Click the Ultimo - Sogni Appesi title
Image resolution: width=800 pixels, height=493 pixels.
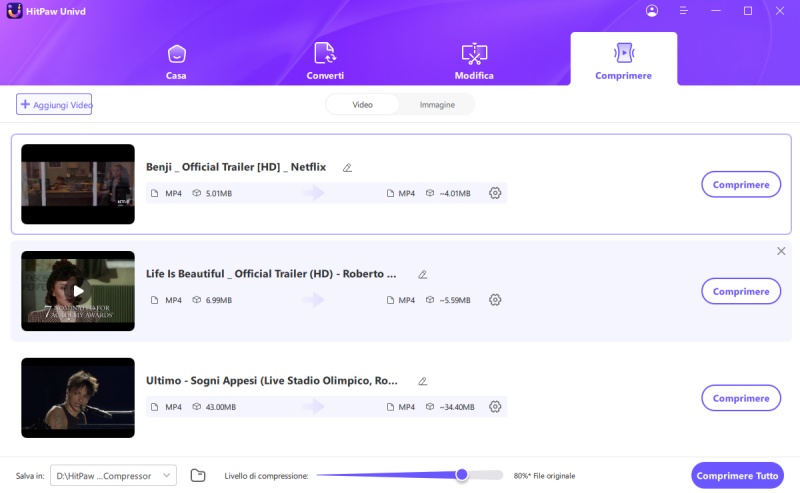click(271, 381)
